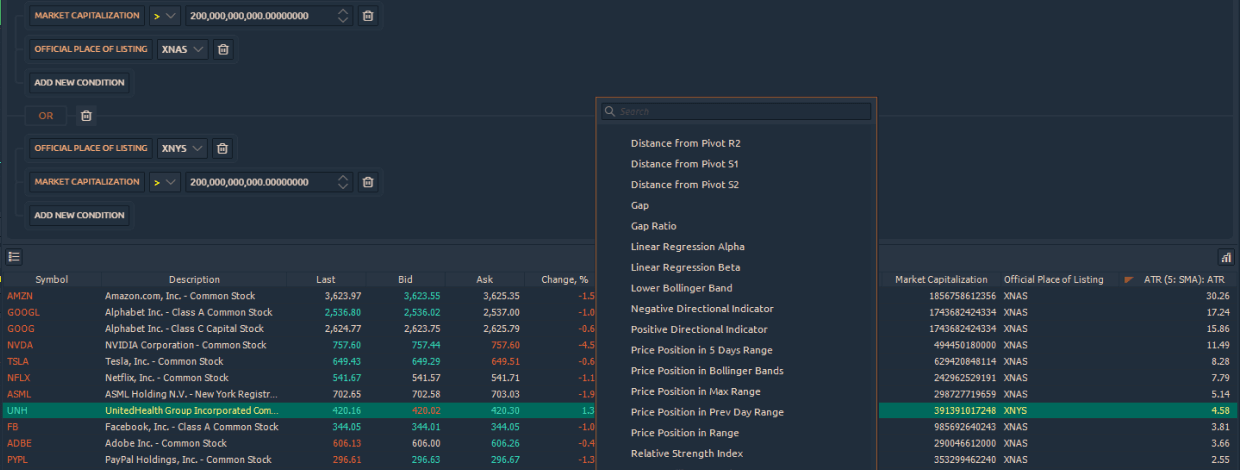Select the NFLX Netflix row
This screenshot has width=1240, height=470.
[620, 377]
